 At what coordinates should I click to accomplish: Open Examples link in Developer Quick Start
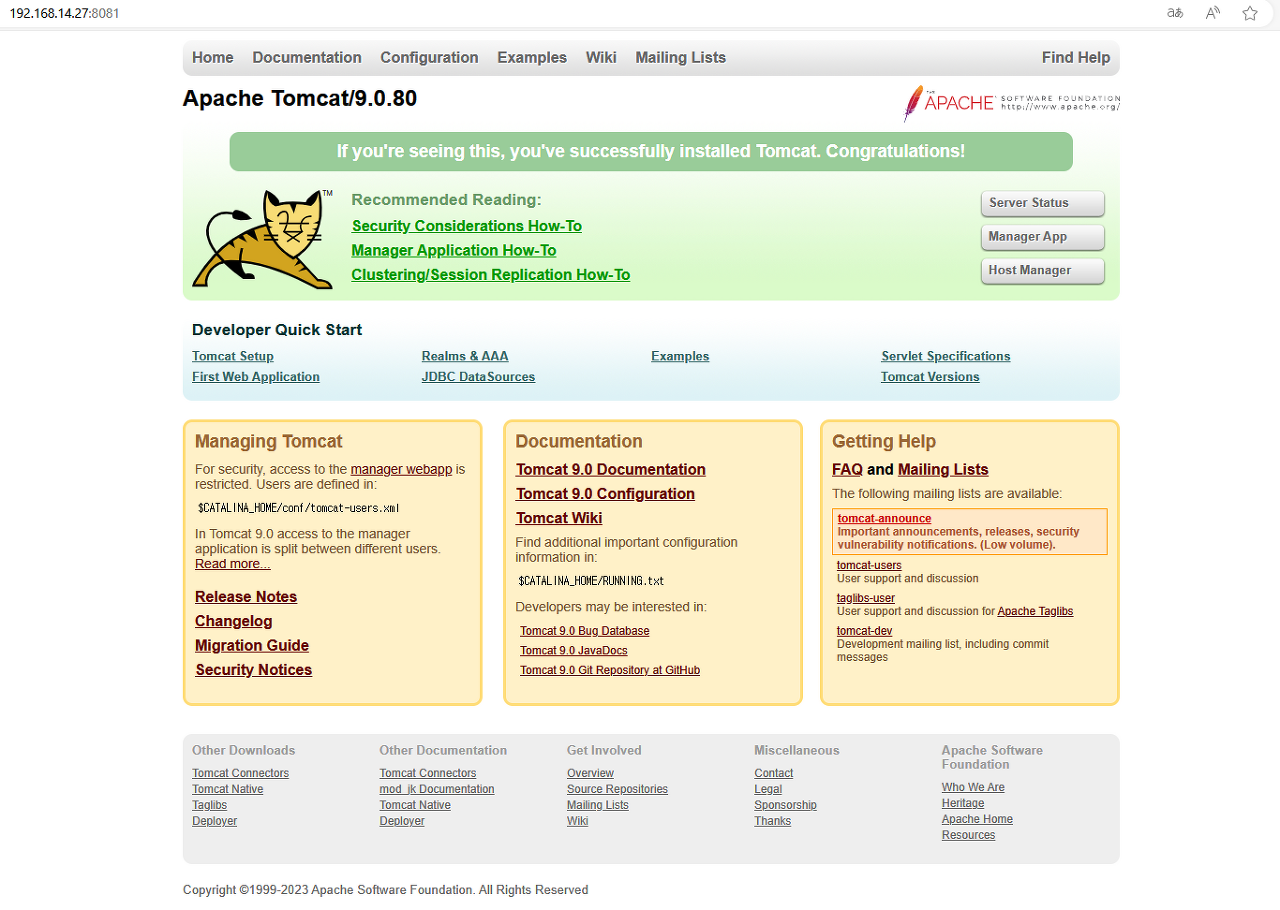click(680, 356)
